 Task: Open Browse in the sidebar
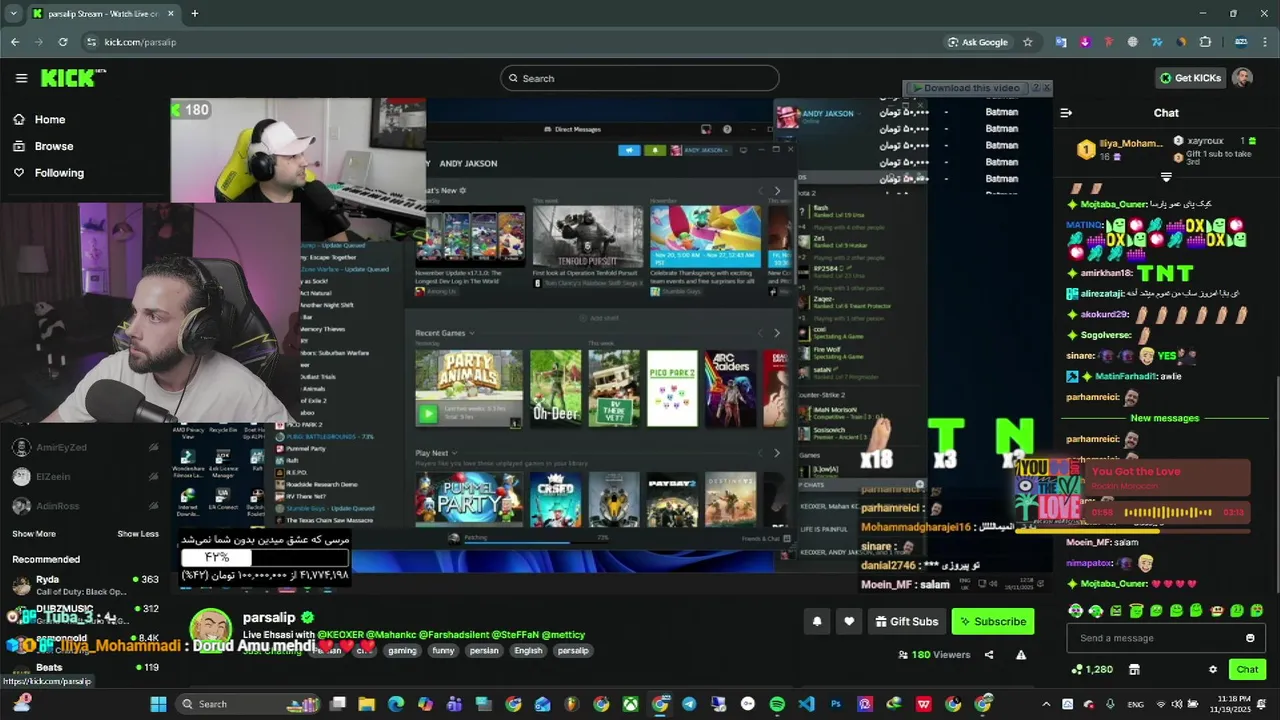[54, 146]
